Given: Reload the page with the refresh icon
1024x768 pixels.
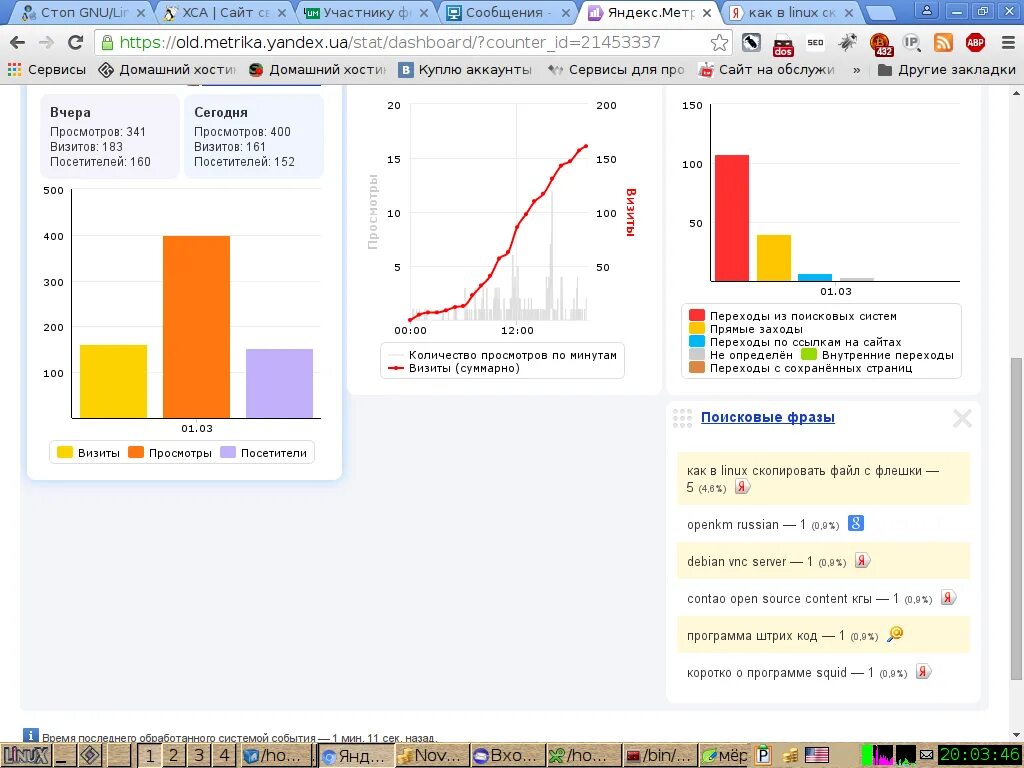Looking at the screenshot, I should point(75,42).
